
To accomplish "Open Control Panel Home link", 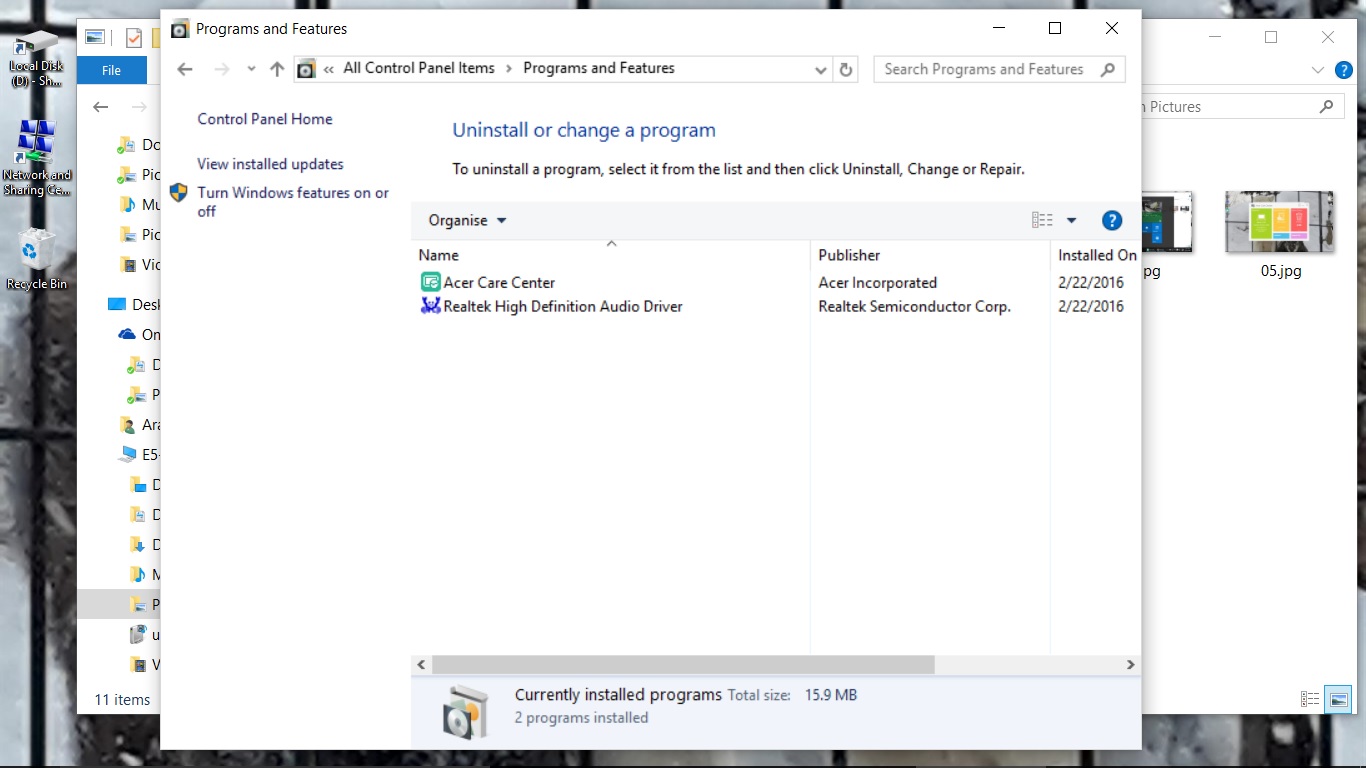I will point(265,119).
